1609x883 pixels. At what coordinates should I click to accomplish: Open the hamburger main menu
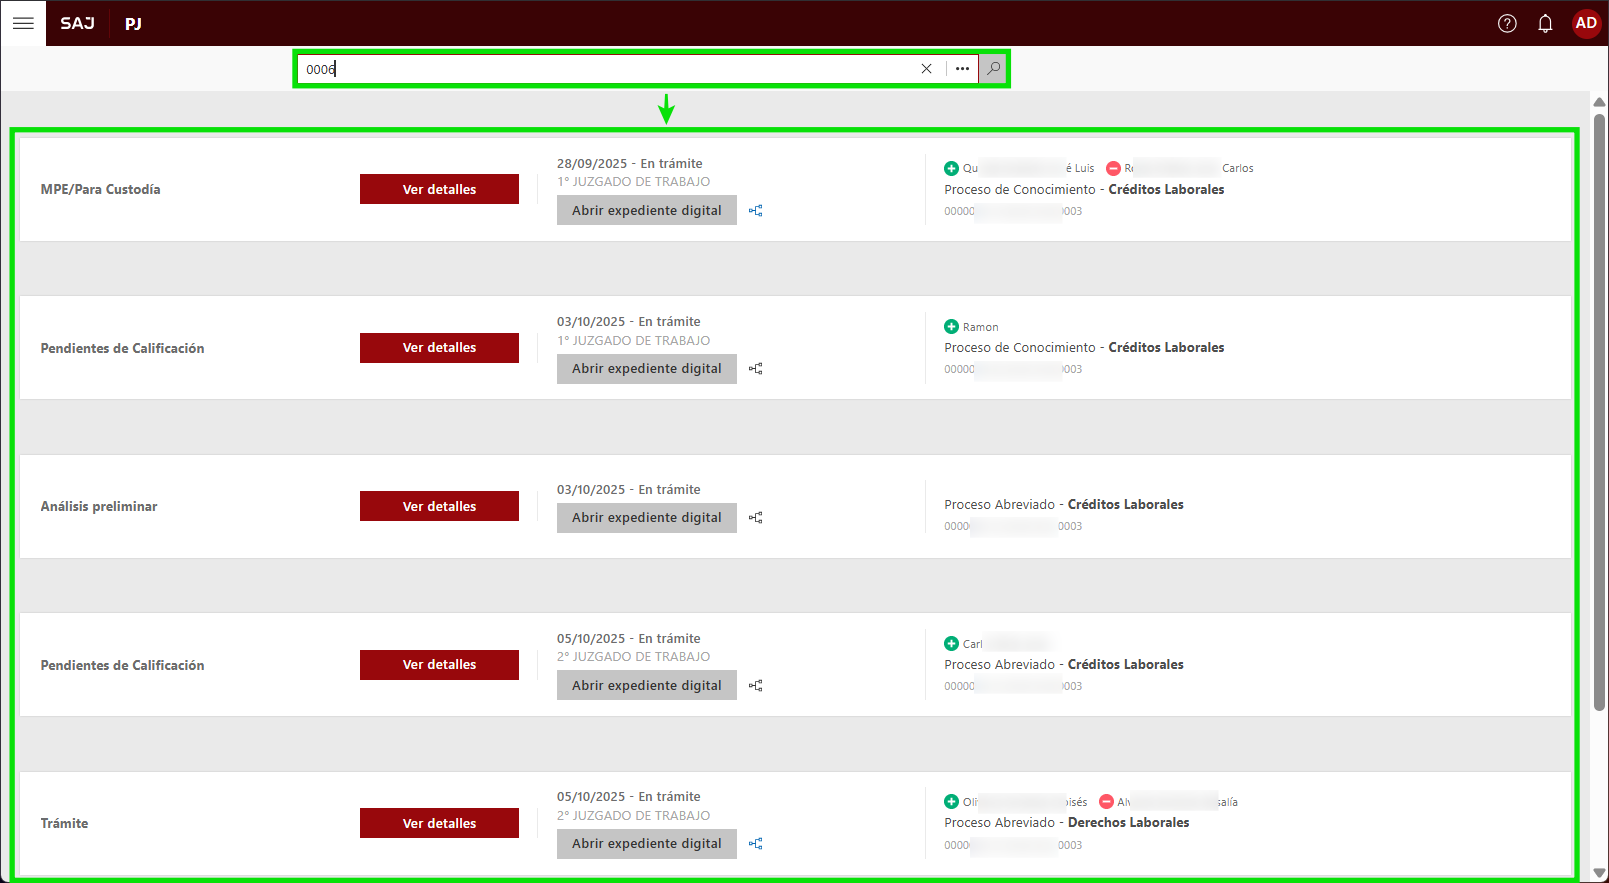click(x=23, y=23)
